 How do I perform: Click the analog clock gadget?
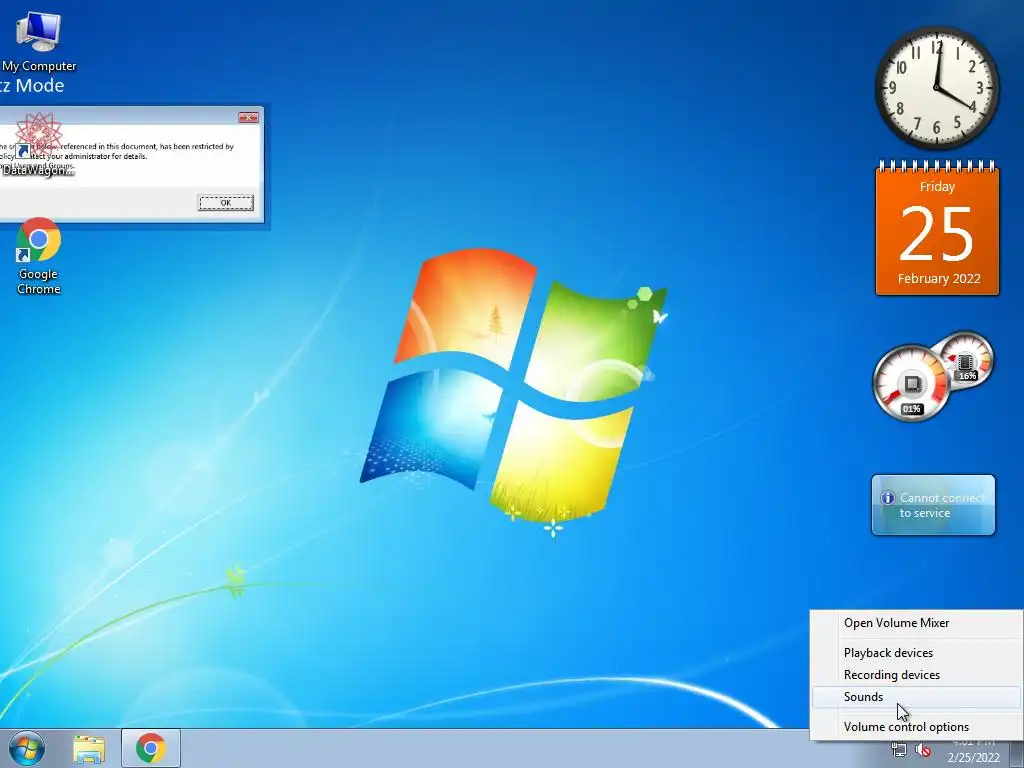[x=936, y=88]
